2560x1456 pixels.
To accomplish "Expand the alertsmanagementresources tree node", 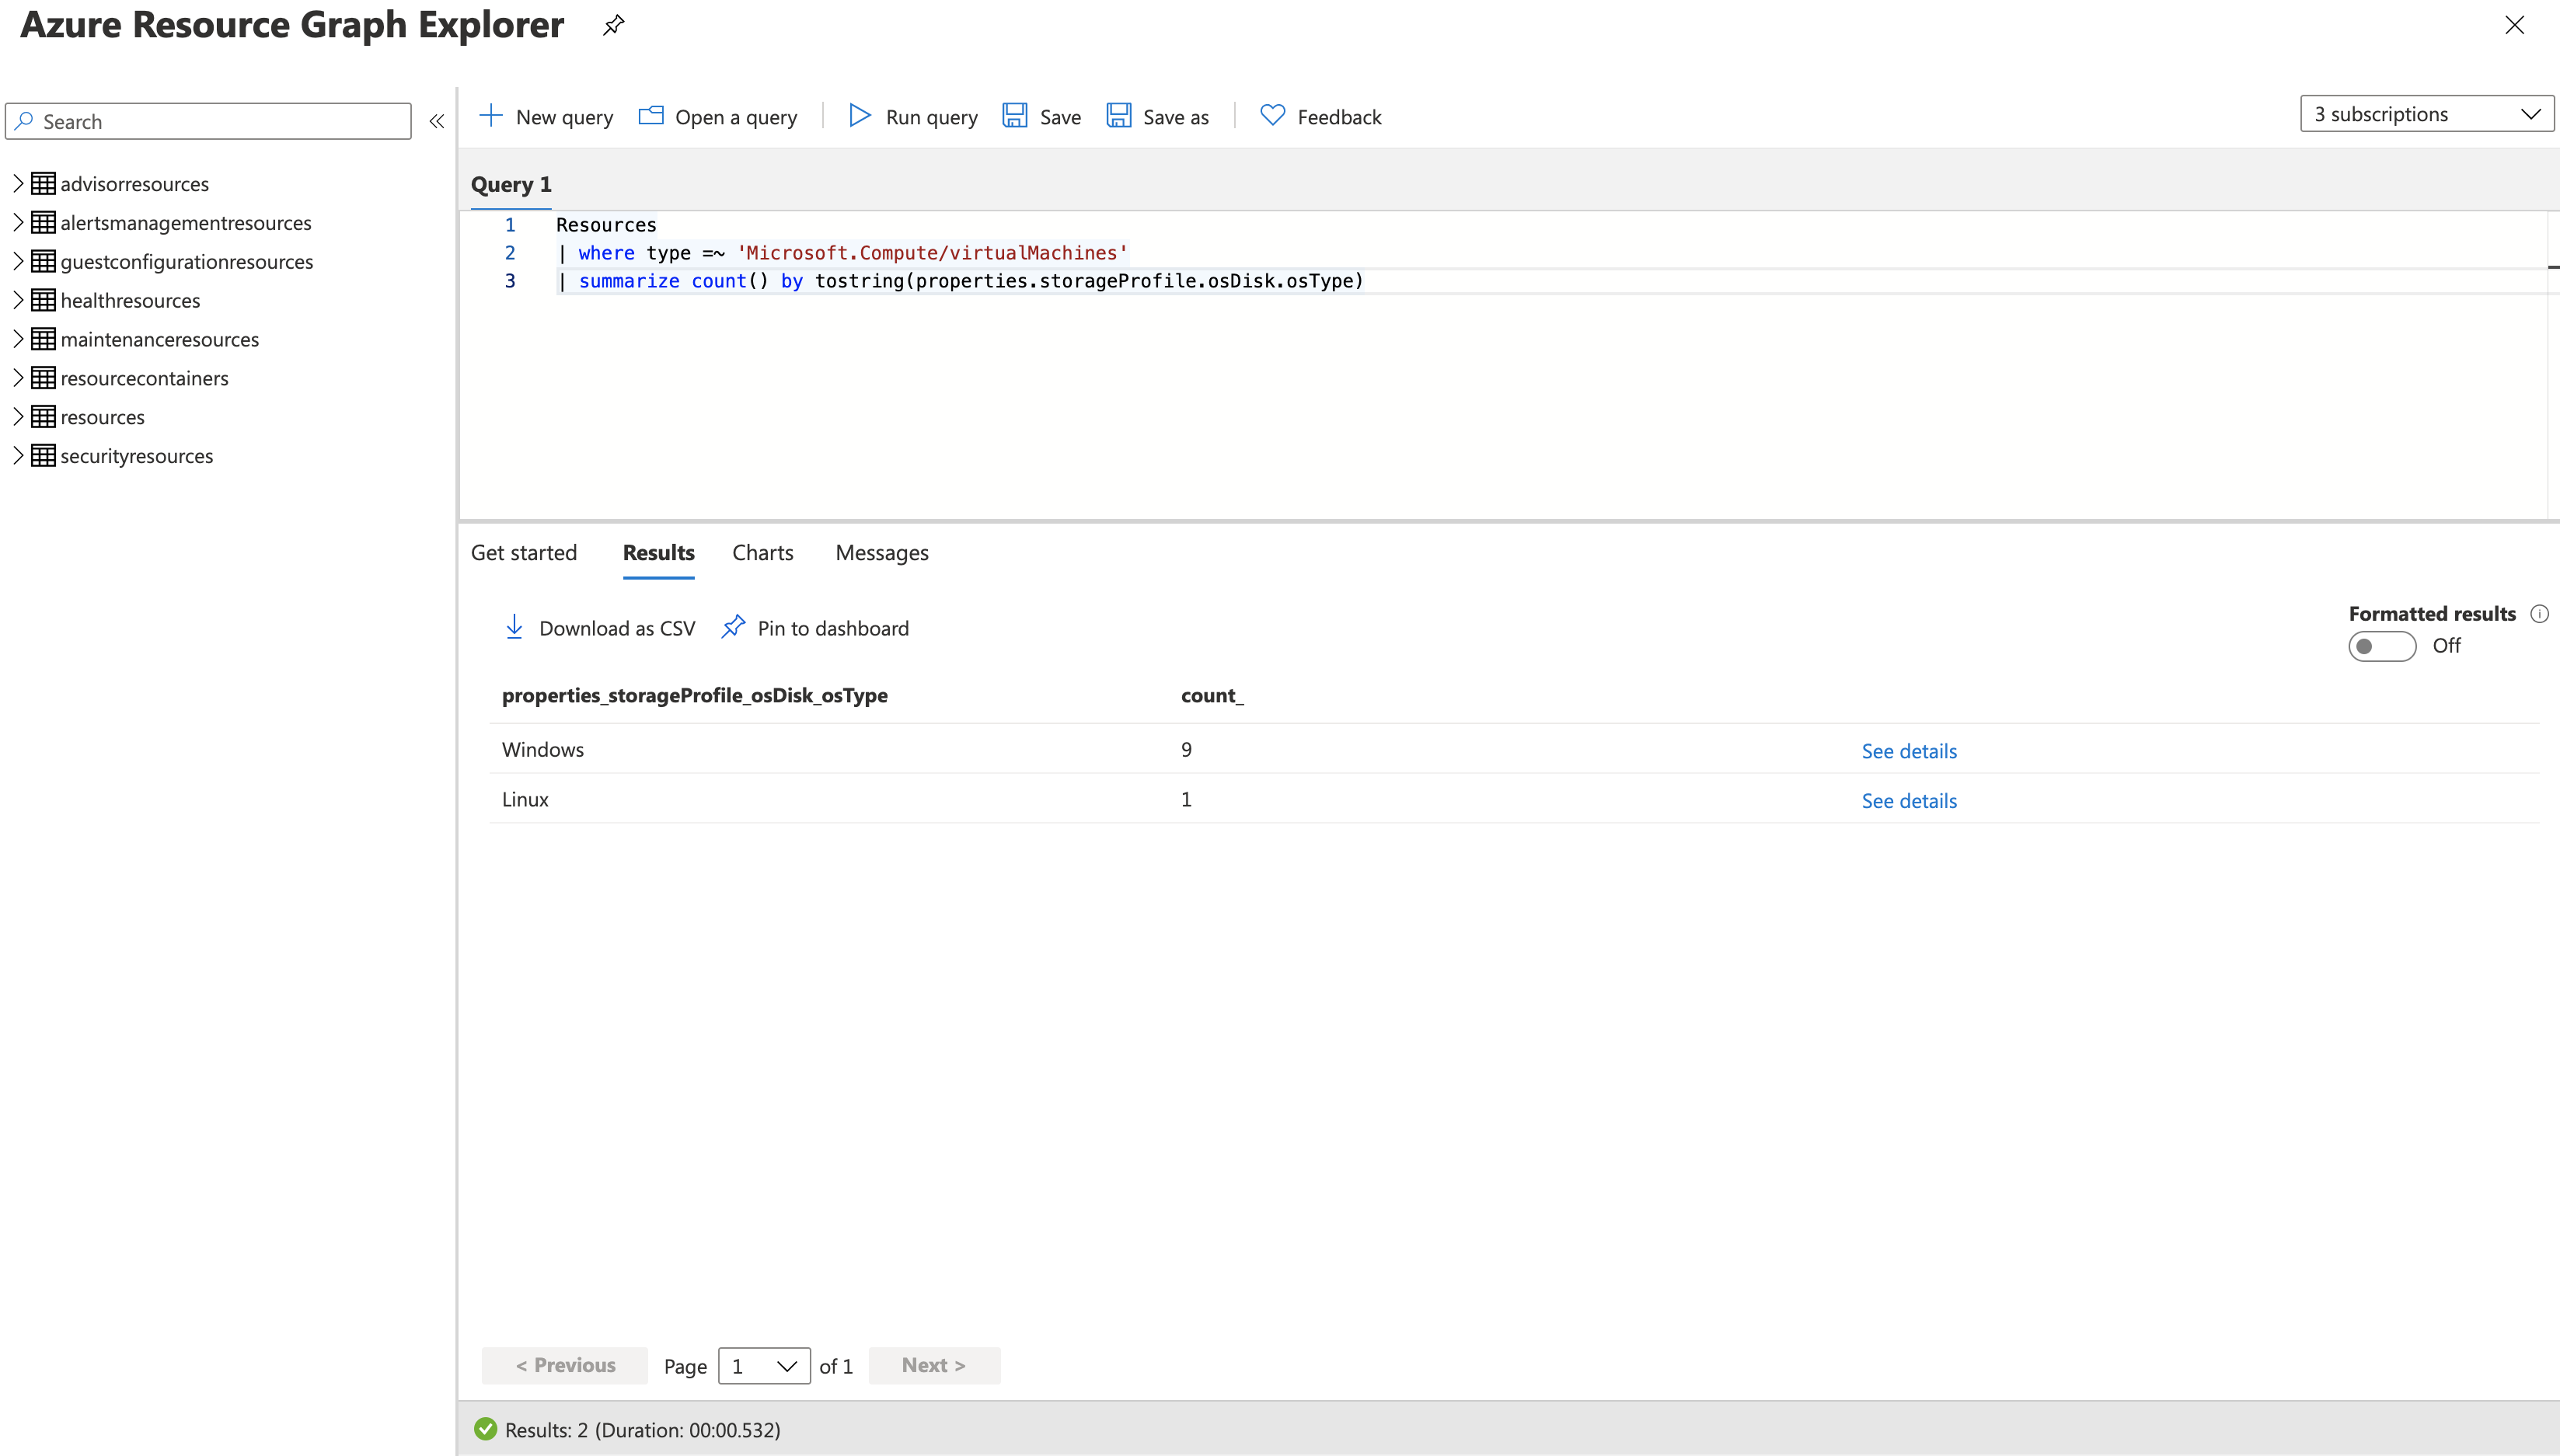I will [x=18, y=222].
